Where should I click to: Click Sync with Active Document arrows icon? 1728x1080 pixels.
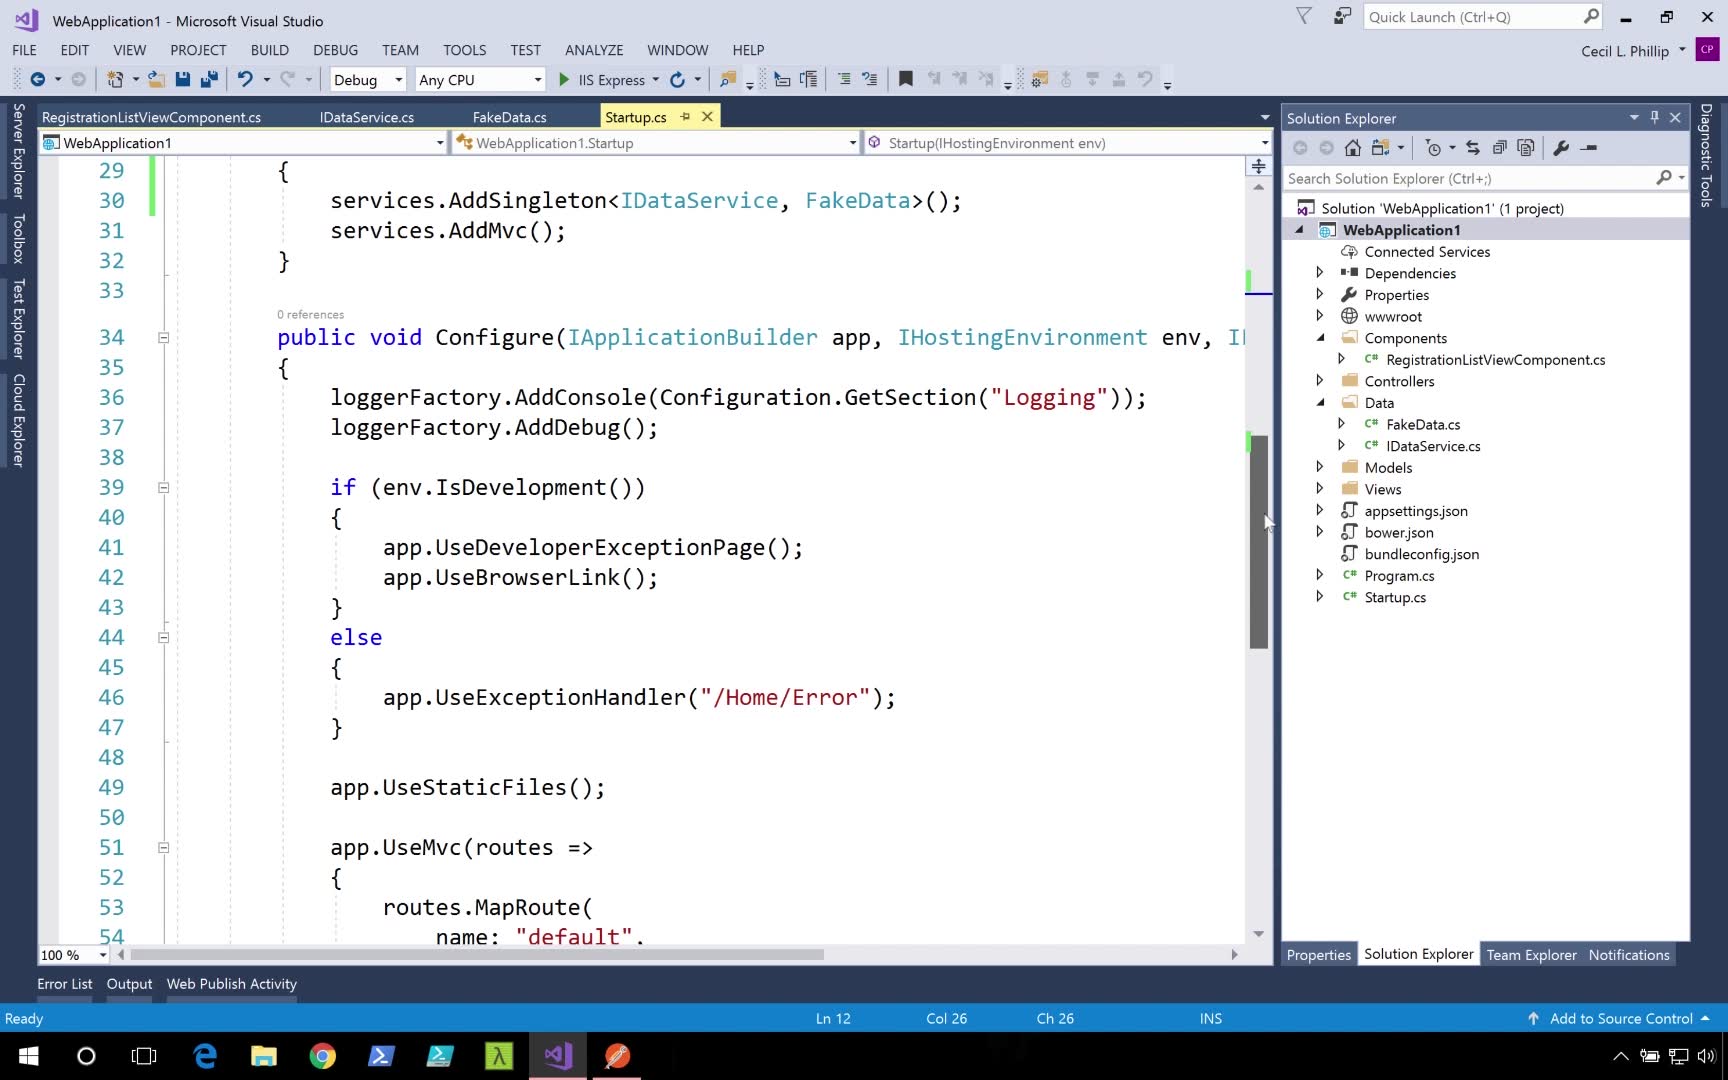click(x=1473, y=148)
